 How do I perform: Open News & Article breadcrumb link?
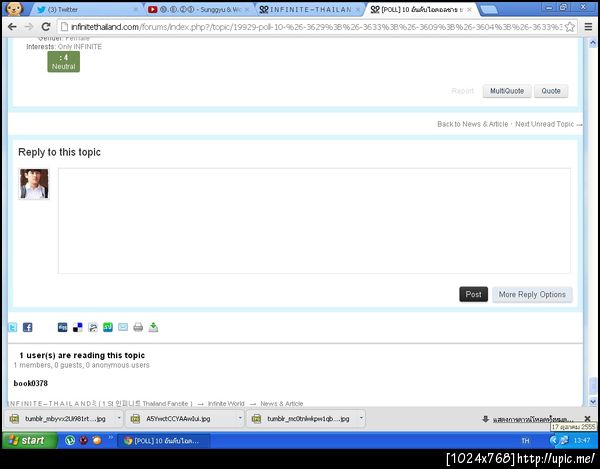[x=282, y=404]
